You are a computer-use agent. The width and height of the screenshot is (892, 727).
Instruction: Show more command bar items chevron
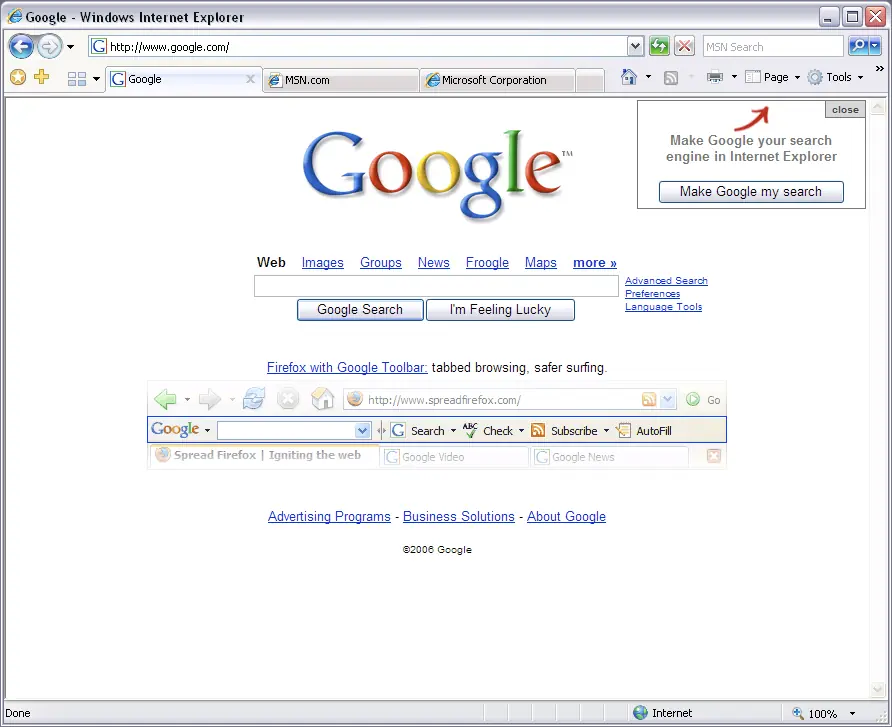pyautogui.click(x=879, y=68)
